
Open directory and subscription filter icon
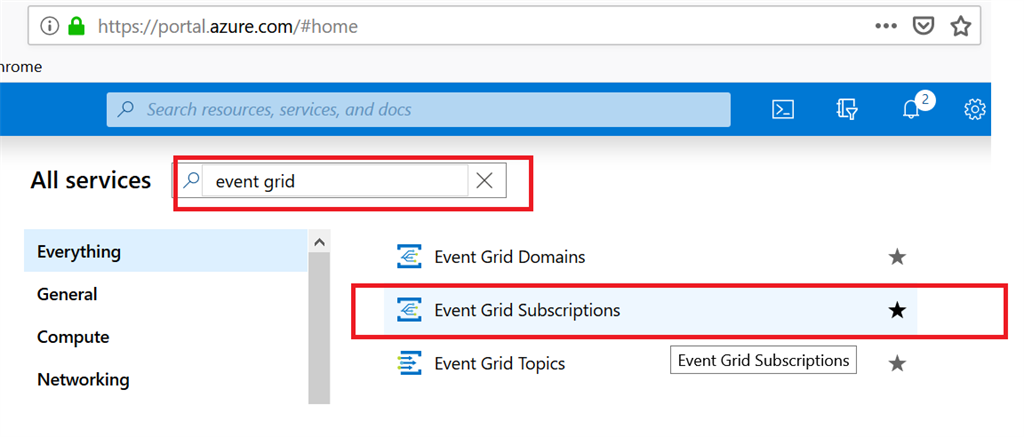(x=846, y=110)
